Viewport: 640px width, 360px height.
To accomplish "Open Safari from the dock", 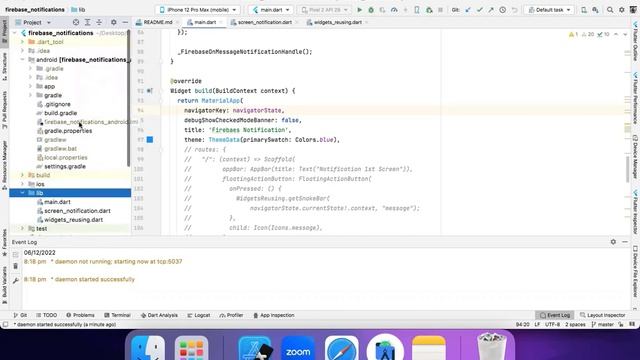I will pos(342,349).
